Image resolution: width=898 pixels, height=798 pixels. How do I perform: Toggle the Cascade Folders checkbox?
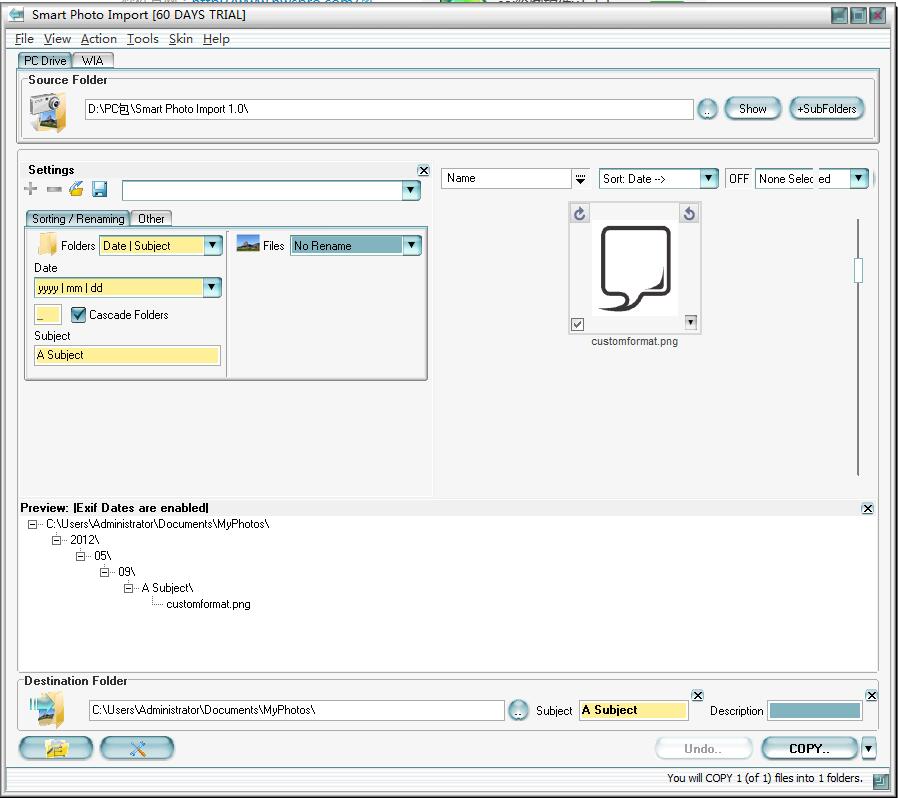pyautogui.click(x=78, y=315)
